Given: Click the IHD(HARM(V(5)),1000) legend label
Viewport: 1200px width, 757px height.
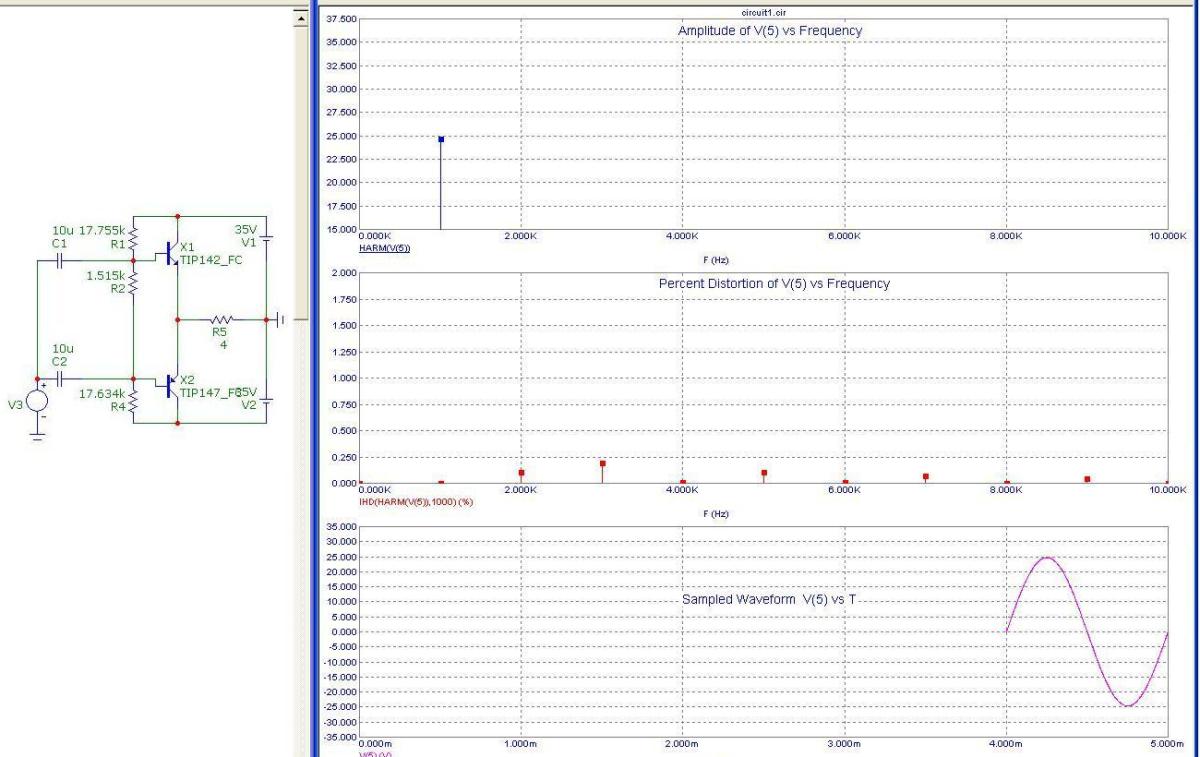Looking at the screenshot, I should tap(415, 501).
